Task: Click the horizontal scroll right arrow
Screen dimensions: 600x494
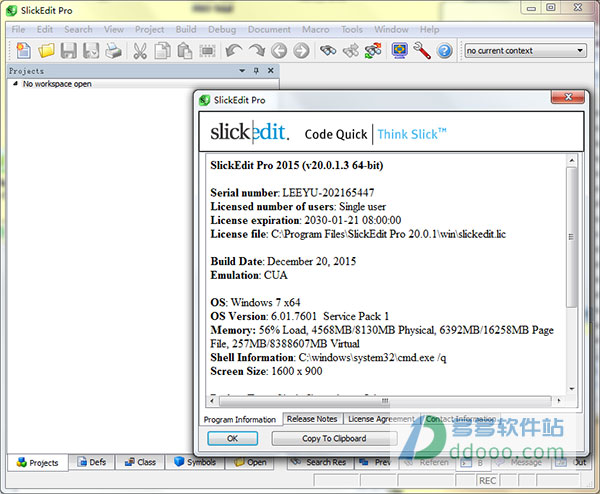Action: click(x=559, y=401)
